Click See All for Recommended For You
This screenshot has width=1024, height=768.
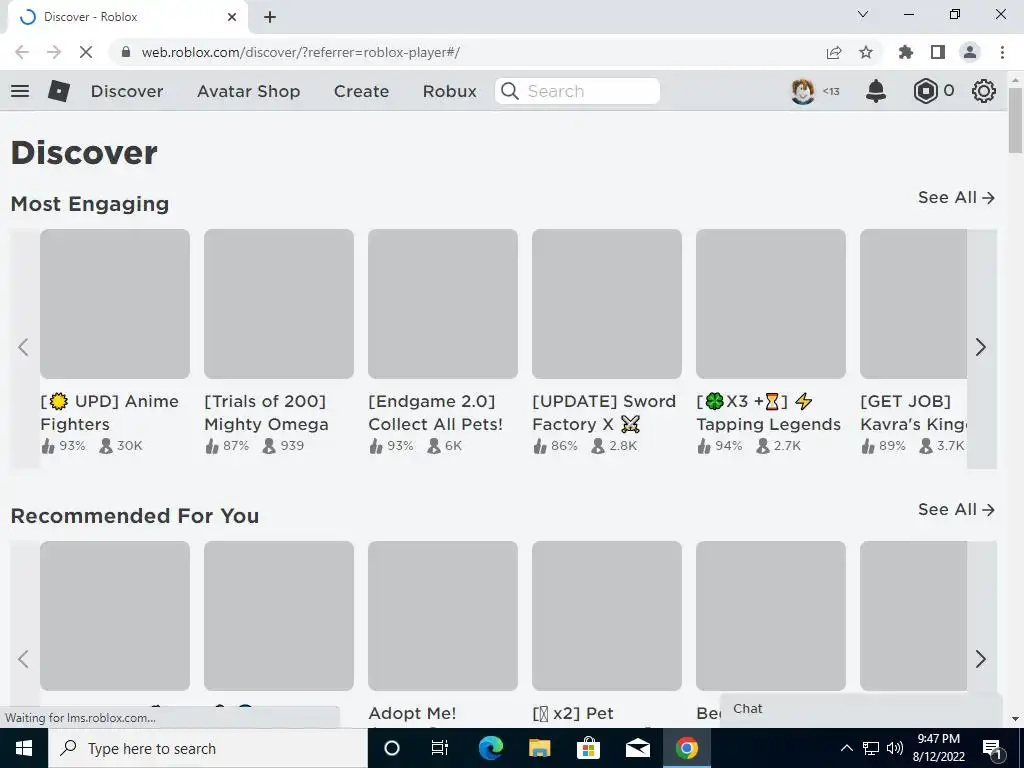(x=956, y=509)
